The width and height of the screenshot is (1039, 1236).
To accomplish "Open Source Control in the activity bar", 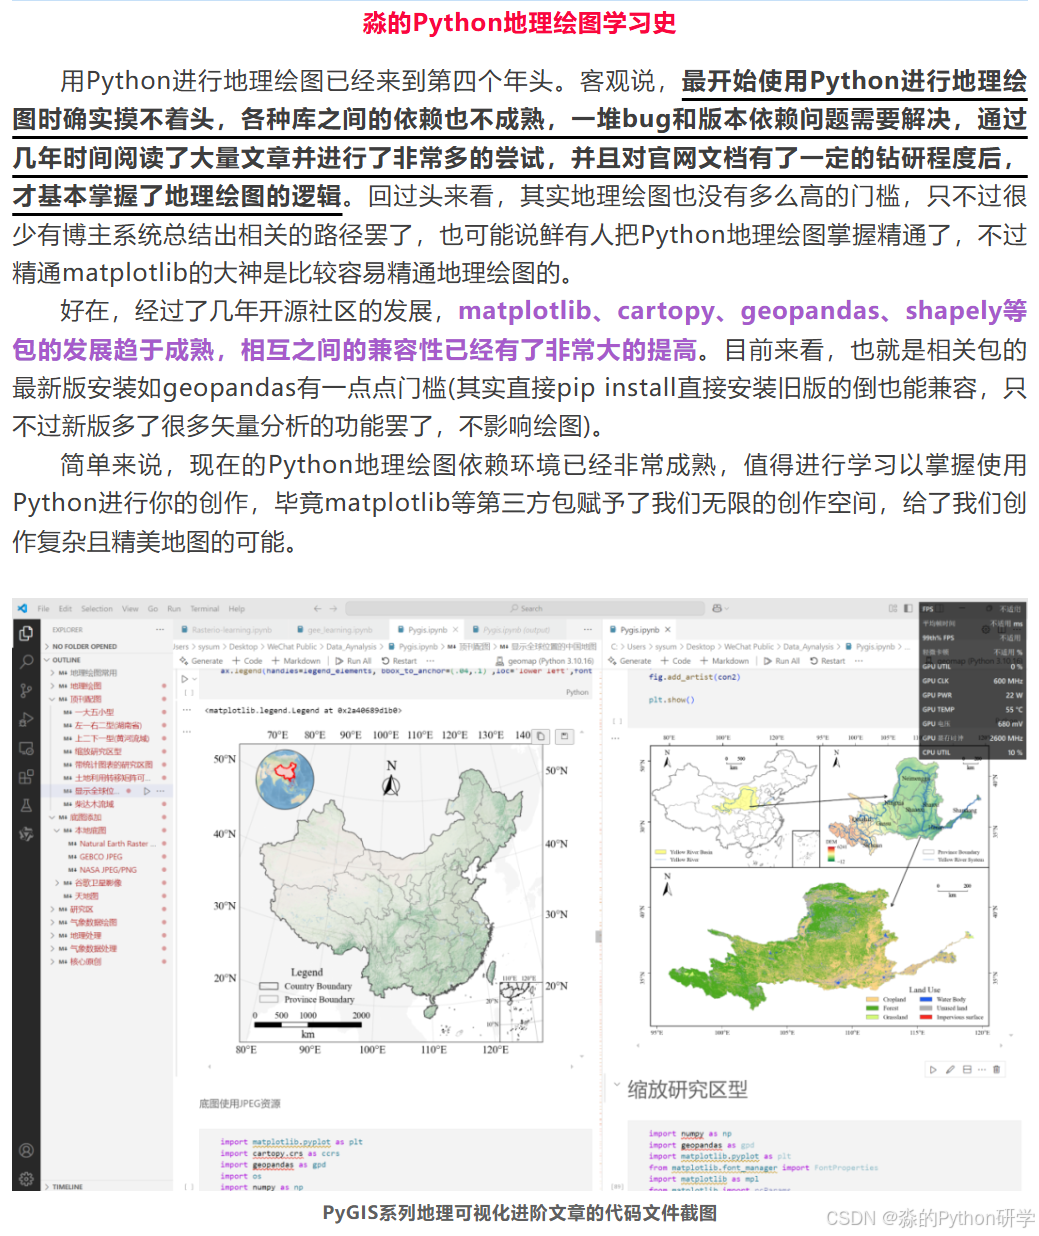I will [x=26, y=690].
